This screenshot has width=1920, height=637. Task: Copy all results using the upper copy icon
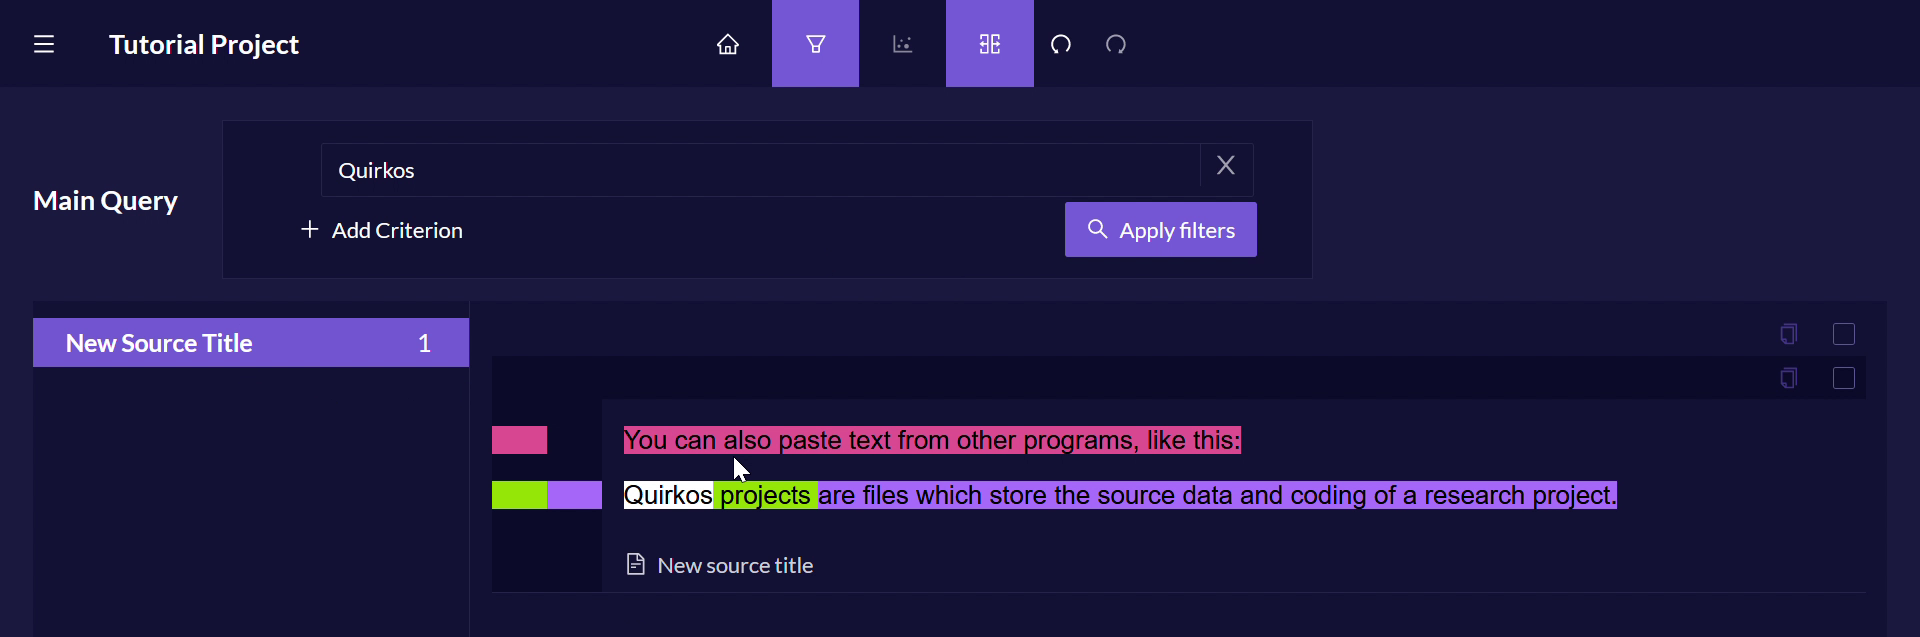tap(1789, 334)
